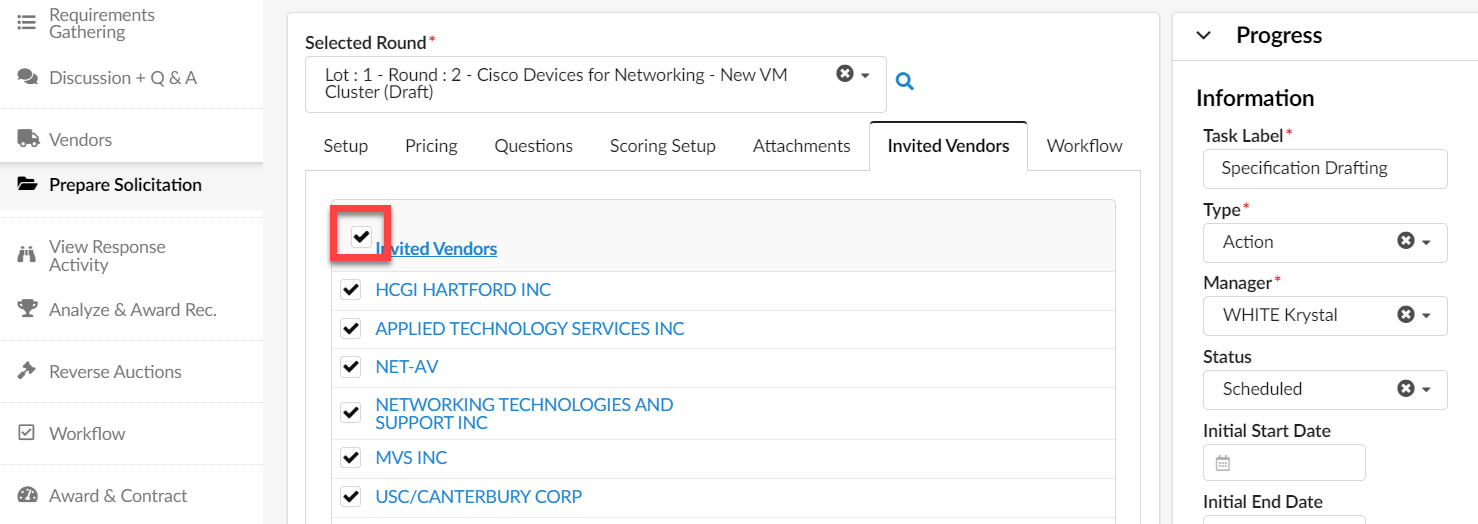
Task: Expand the Type dropdown arrow
Action: click(1427, 243)
